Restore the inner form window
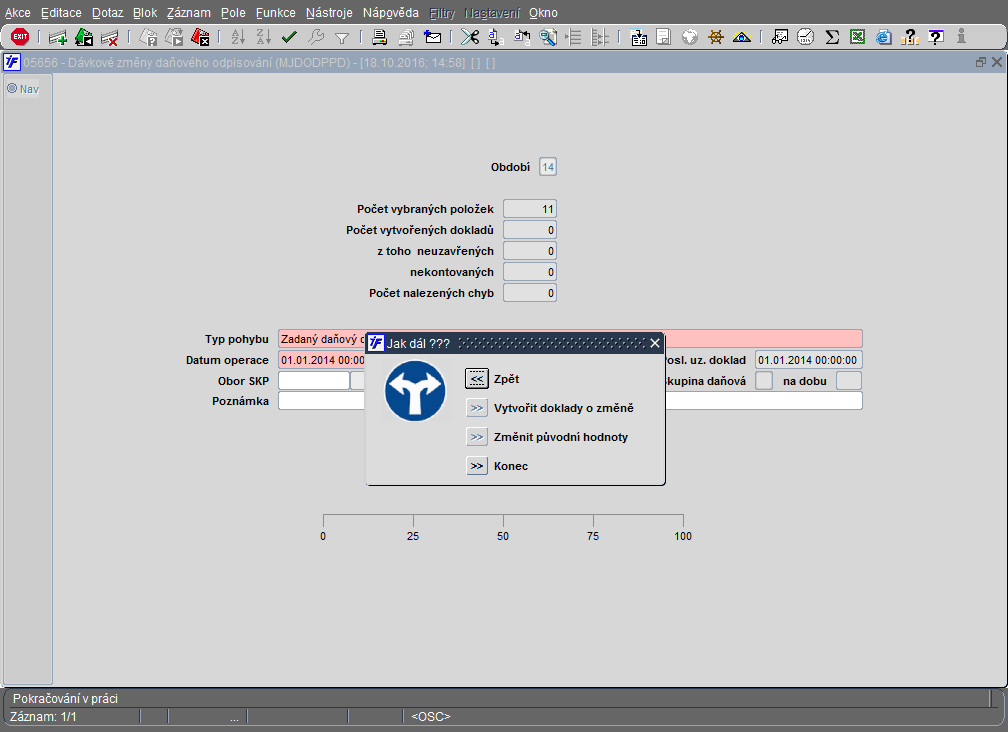 click(980, 62)
